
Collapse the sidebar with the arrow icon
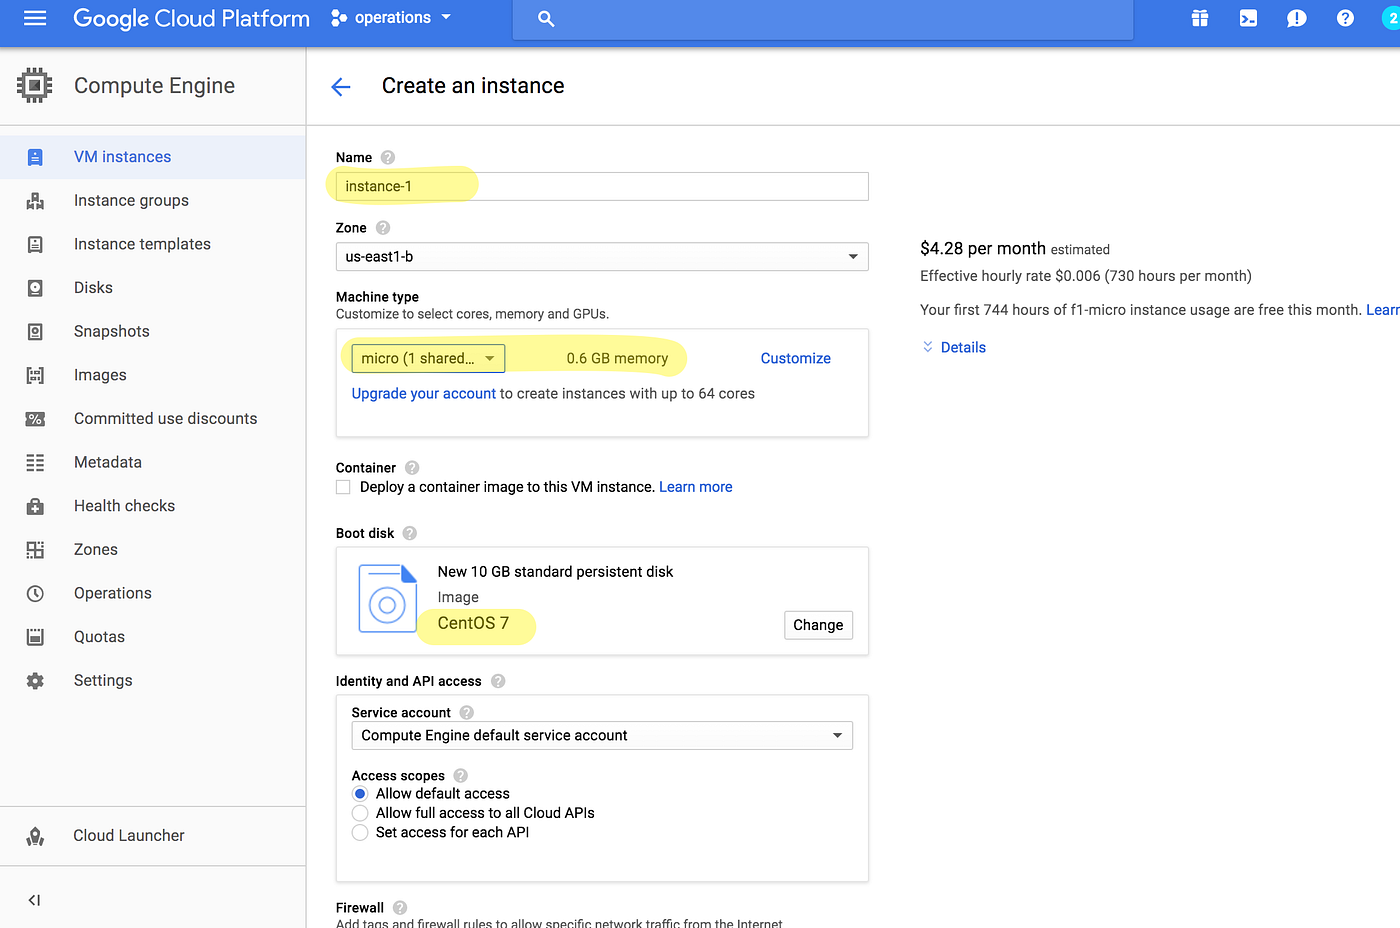click(34, 900)
